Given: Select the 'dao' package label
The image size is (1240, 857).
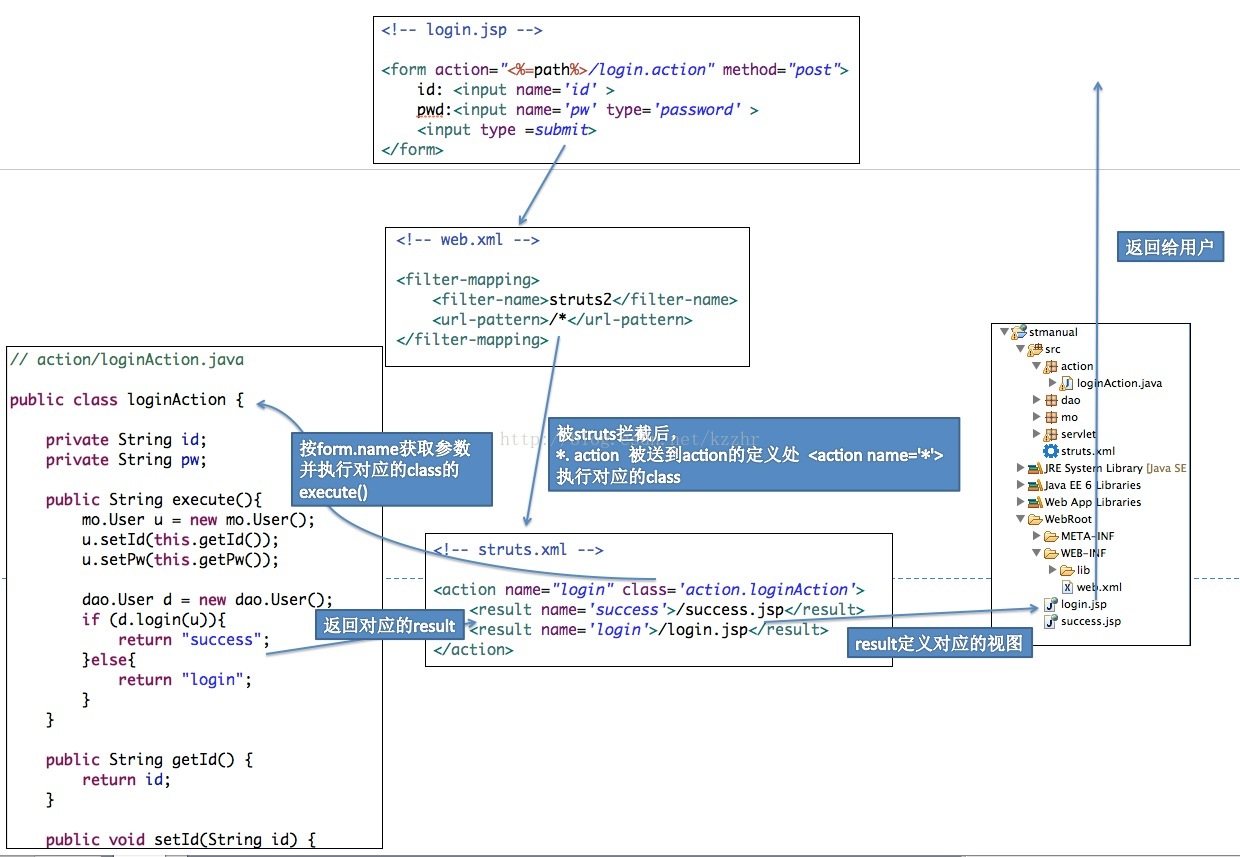Looking at the screenshot, I should click(1070, 400).
